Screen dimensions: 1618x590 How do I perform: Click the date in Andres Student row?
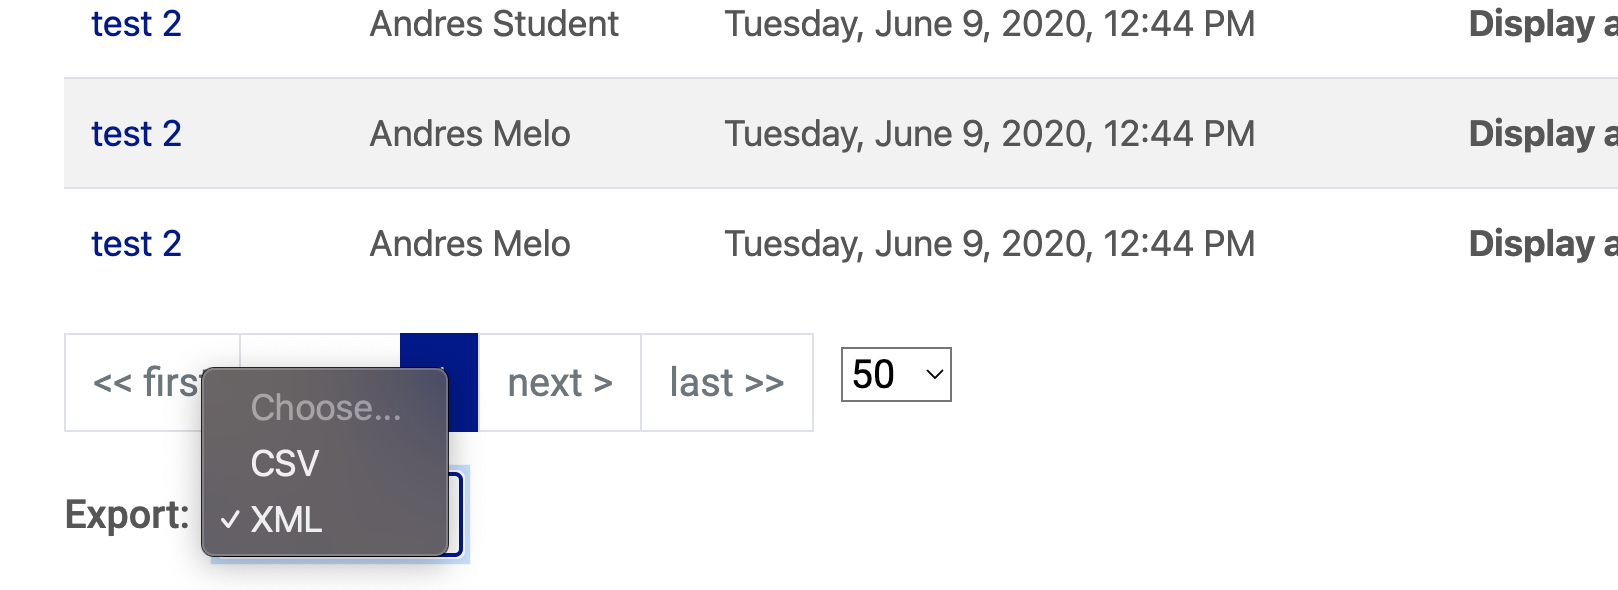(990, 24)
